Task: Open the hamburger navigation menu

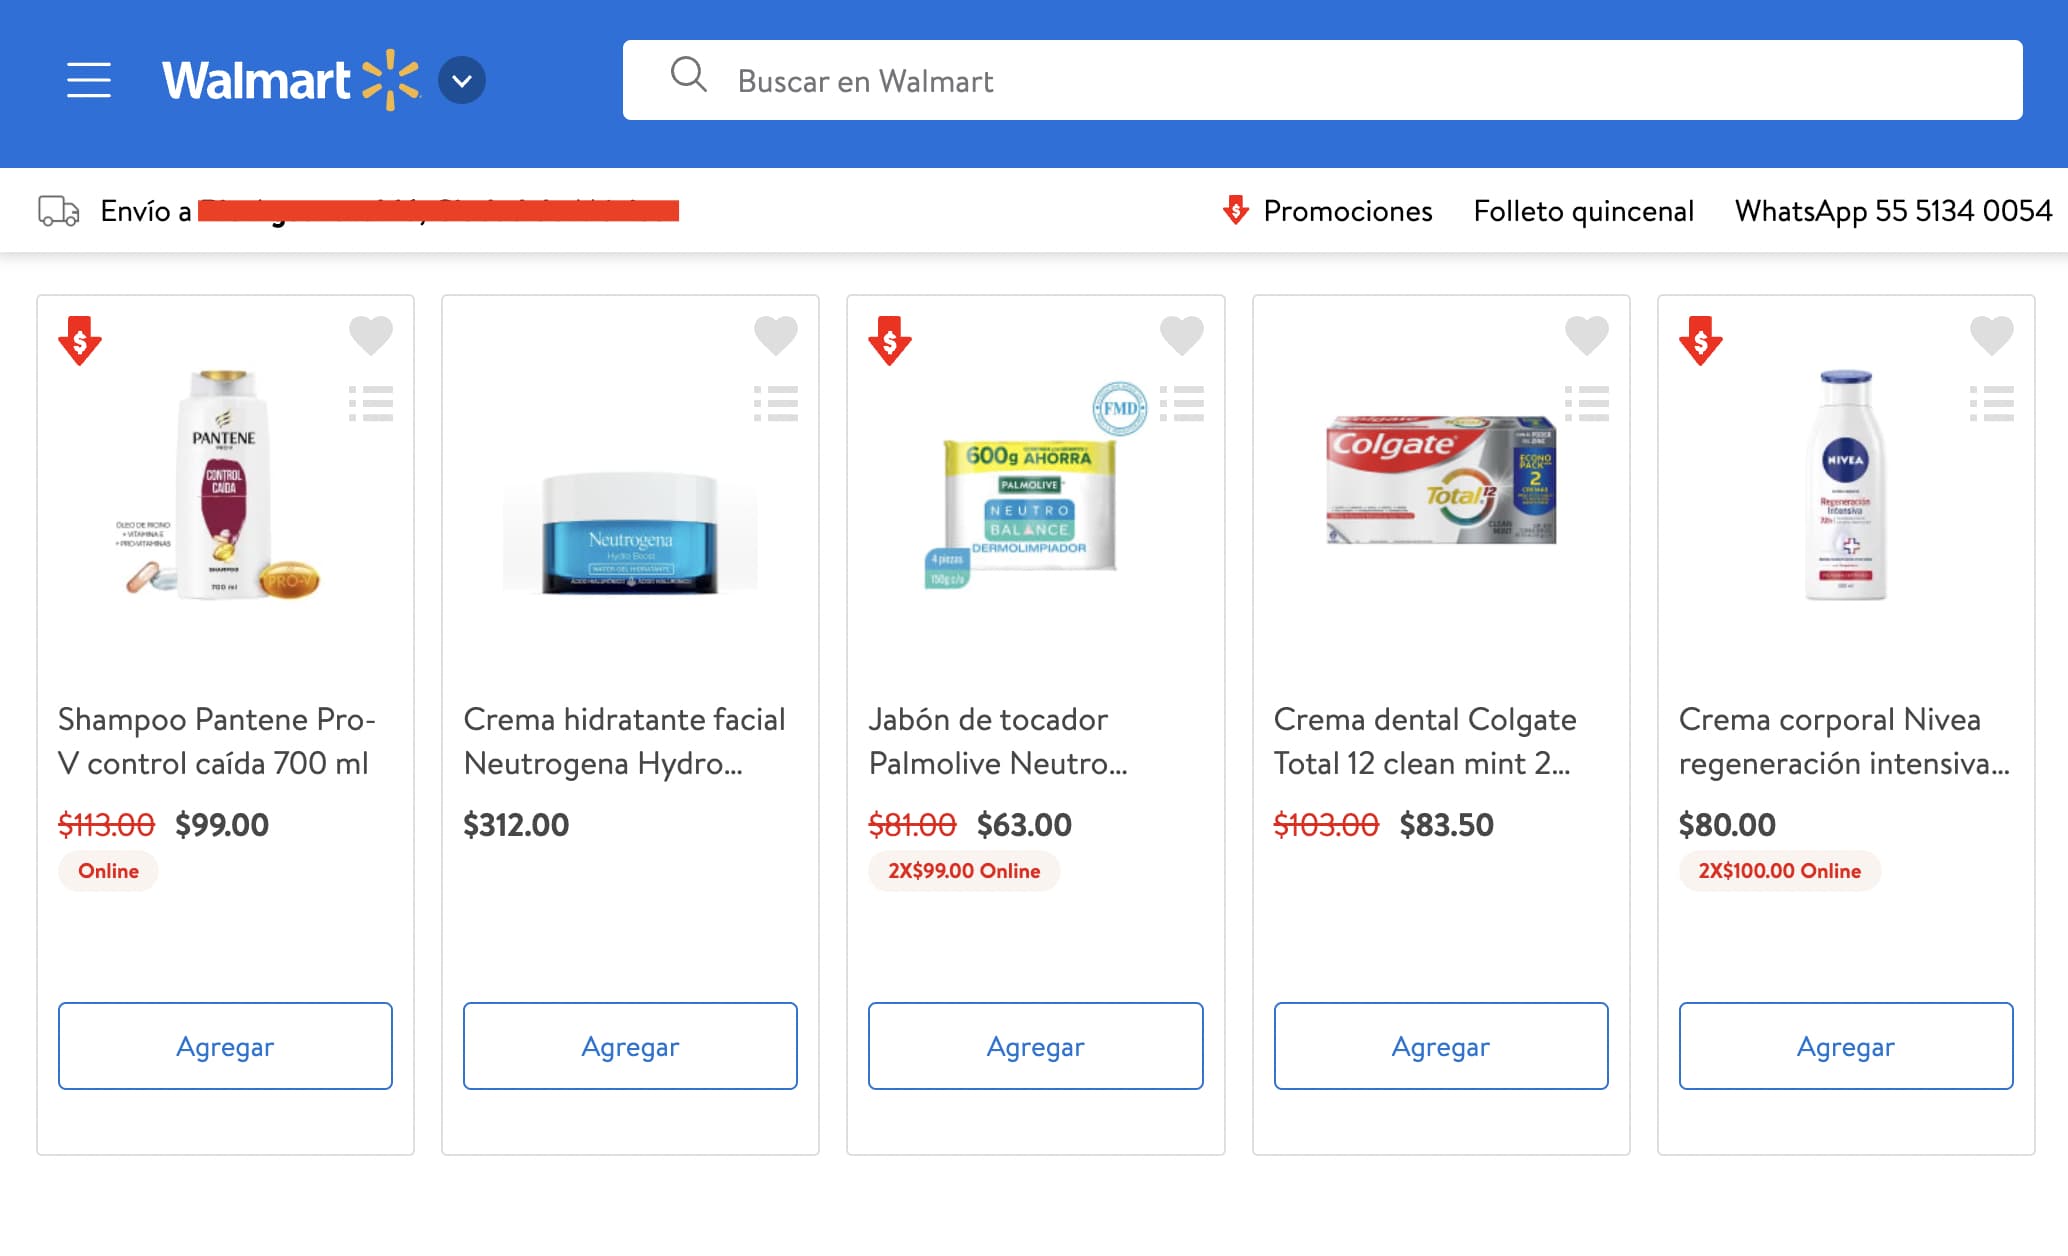Action: 88,81
